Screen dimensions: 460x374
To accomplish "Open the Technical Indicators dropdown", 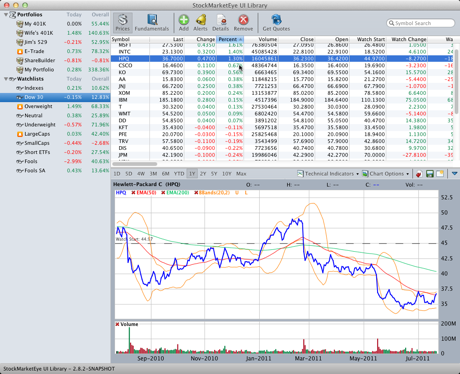I will pyautogui.click(x=328, y=174).
